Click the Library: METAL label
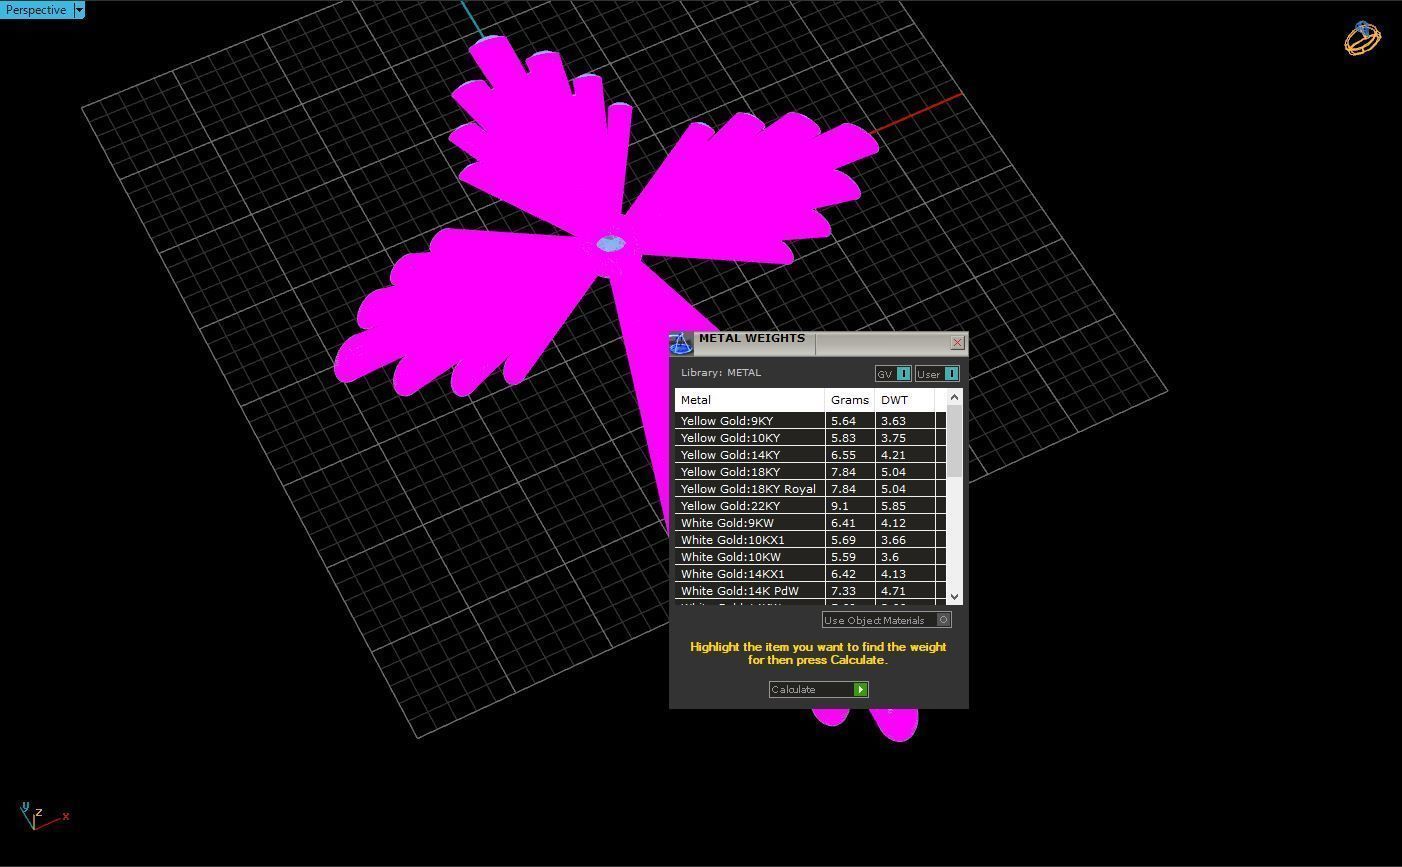 click(x=721, y=373)
